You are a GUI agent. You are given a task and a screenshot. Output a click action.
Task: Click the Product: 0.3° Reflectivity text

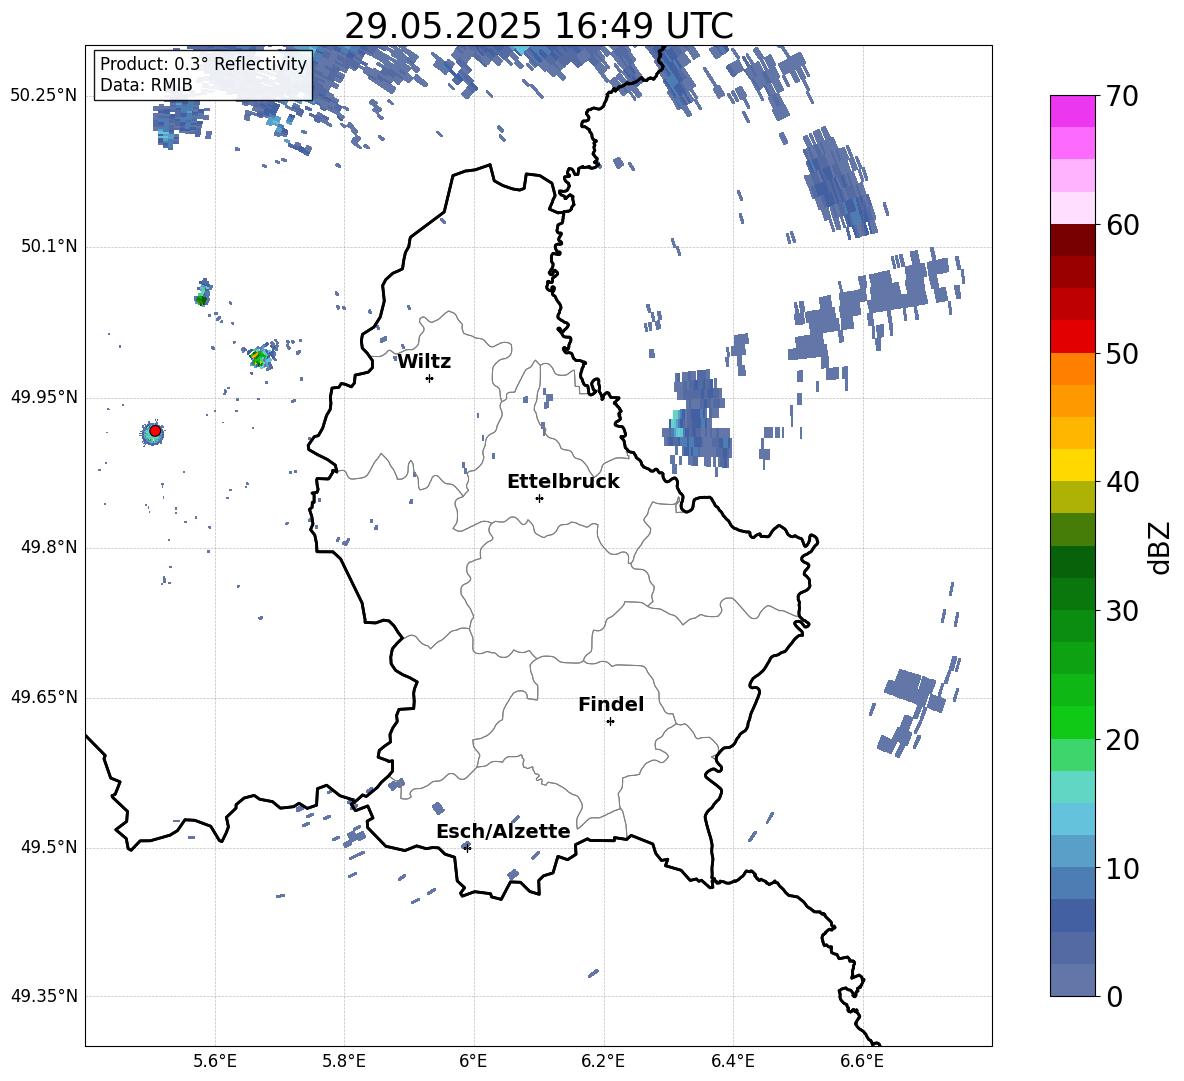pos(203,63)
